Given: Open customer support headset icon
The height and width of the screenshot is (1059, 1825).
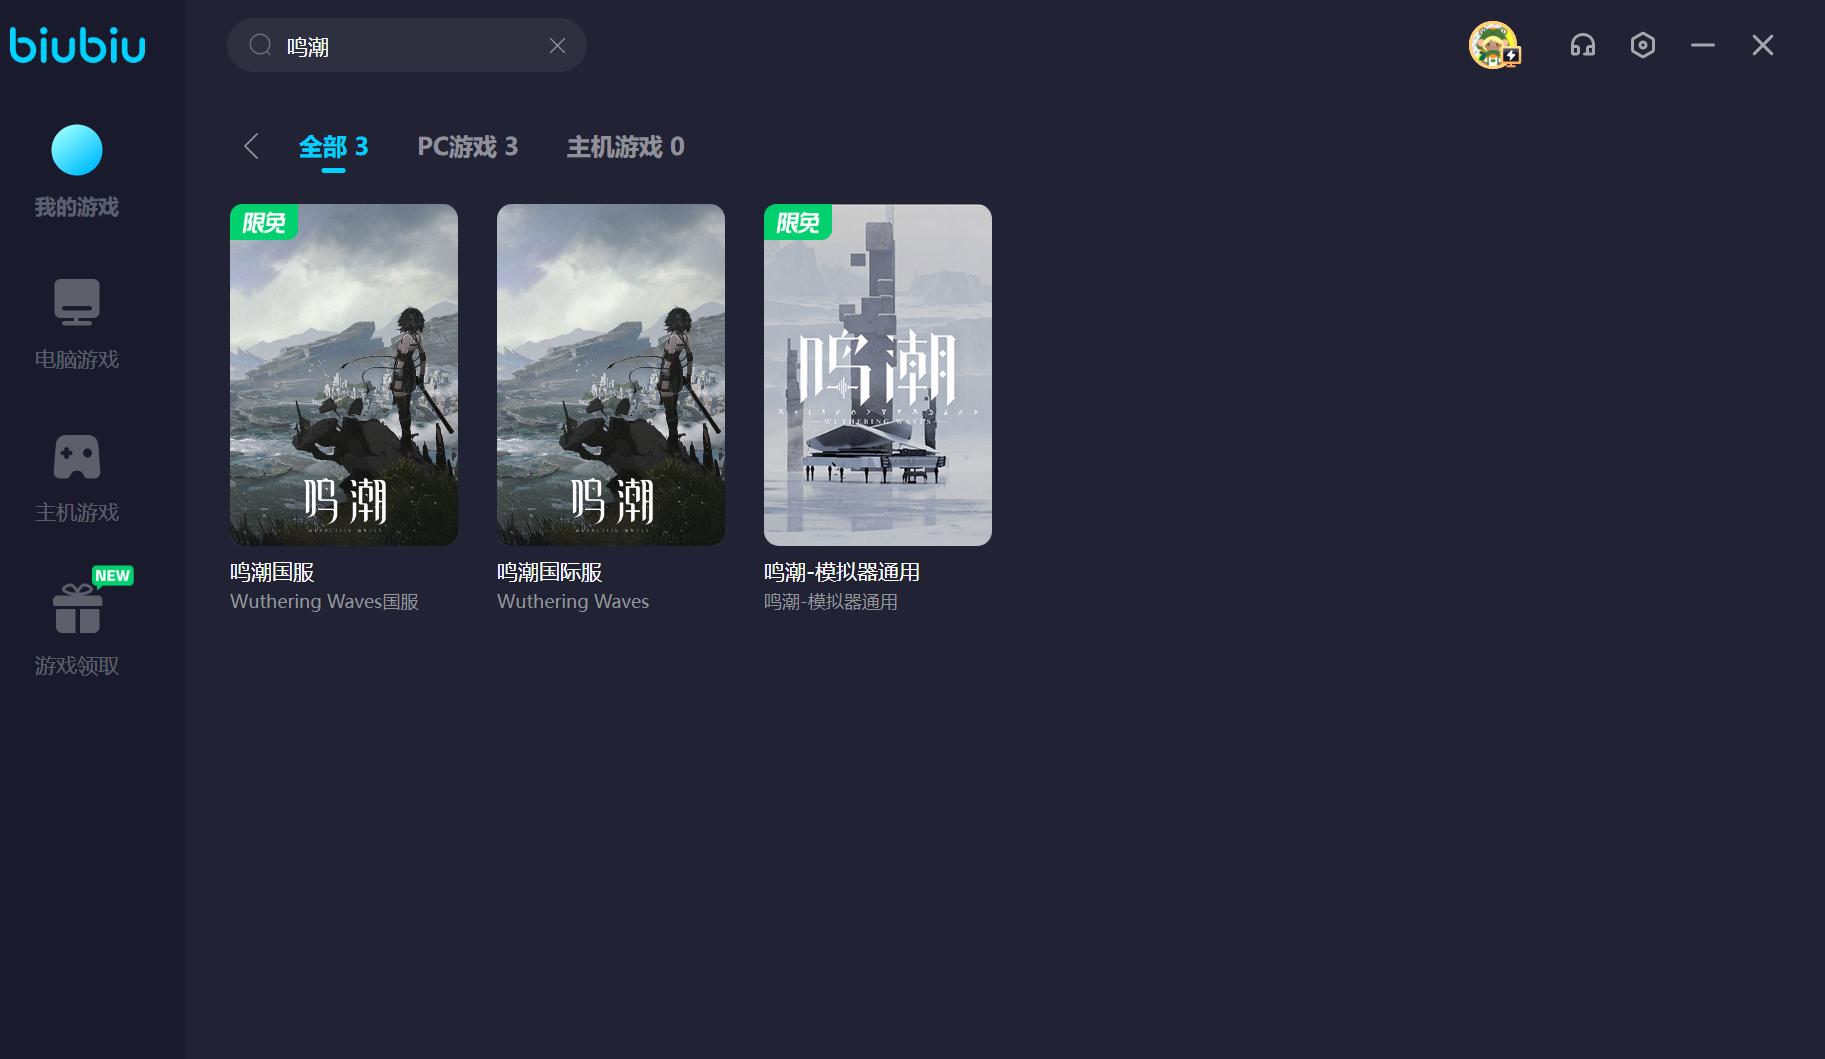Looking at the screenshot, I should pos(1582,45).
